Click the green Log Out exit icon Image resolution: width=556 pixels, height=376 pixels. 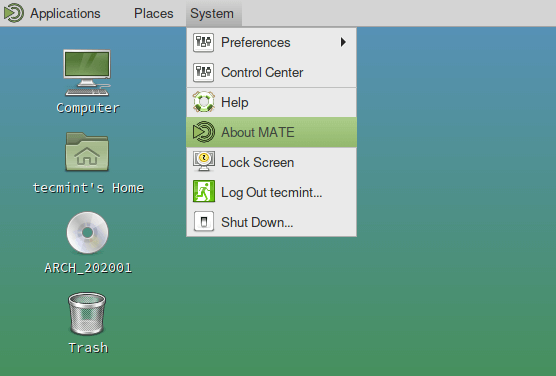click(x=204, y=192)
